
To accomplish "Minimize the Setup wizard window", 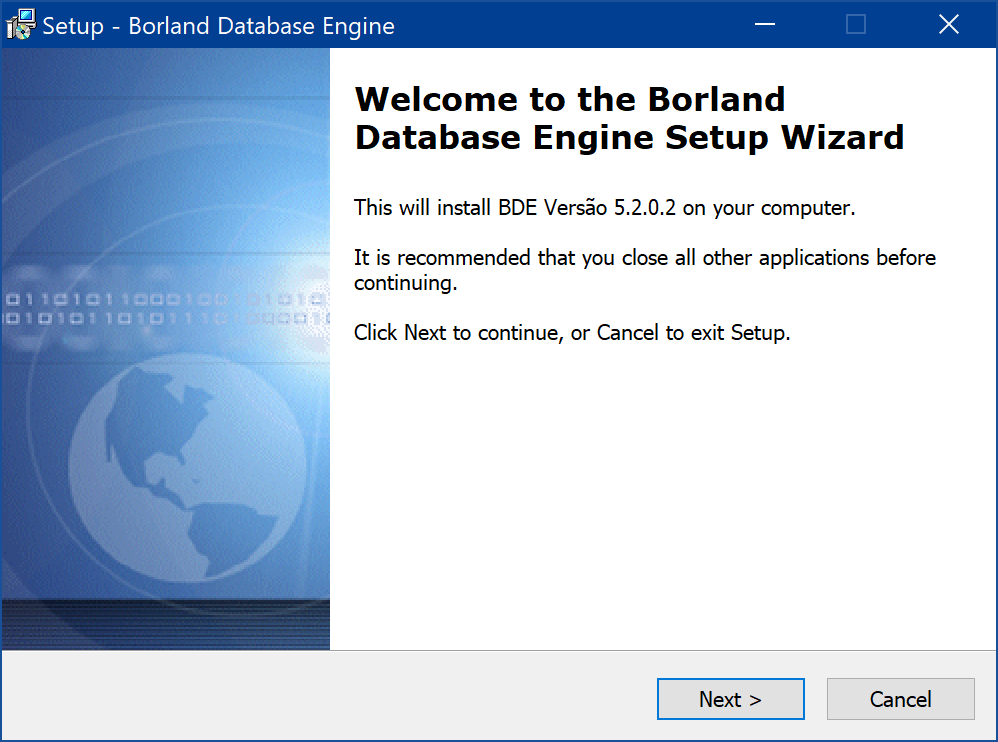I will (764, 24).
